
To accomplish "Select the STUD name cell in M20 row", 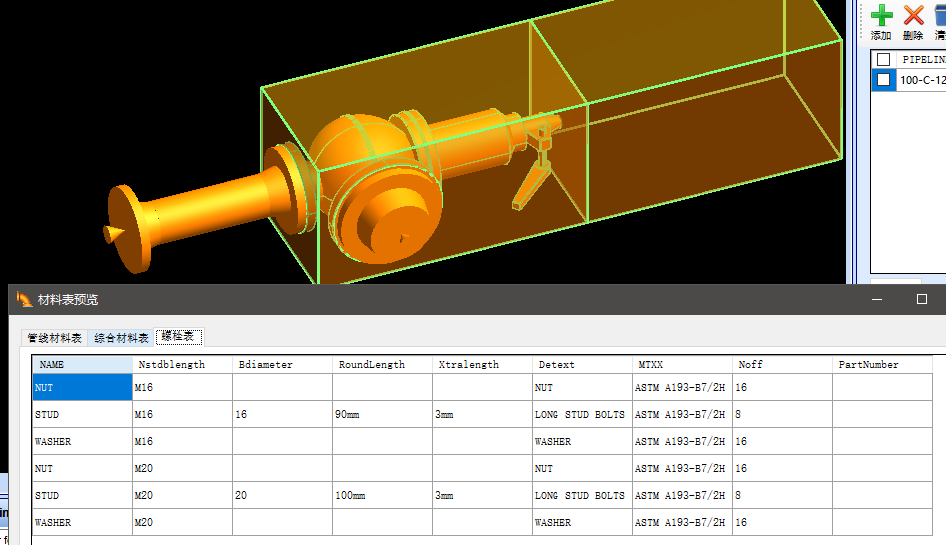I will pos(83,496).
